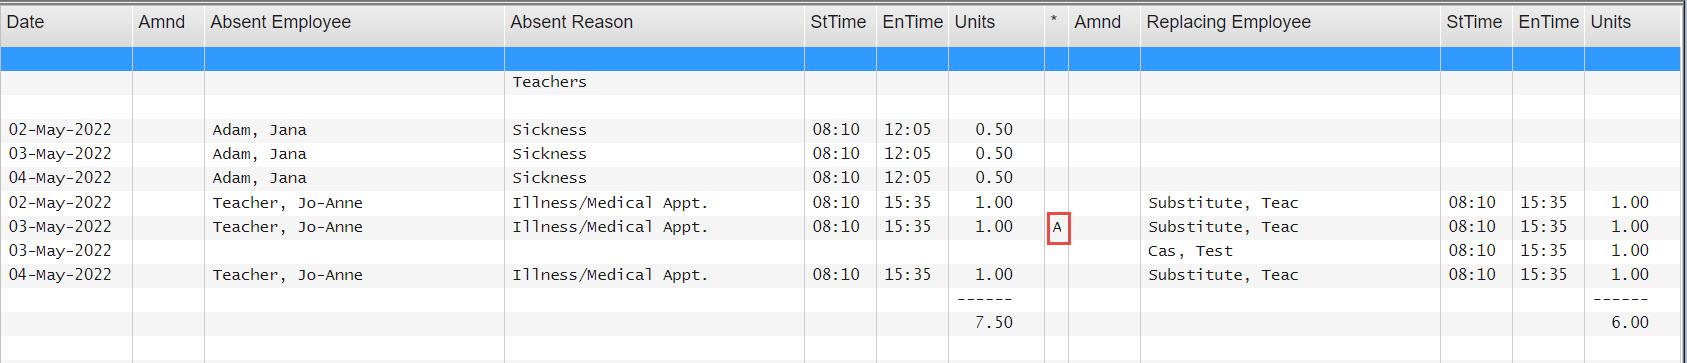Click the 7.50 absent units total

coord(994,323)
